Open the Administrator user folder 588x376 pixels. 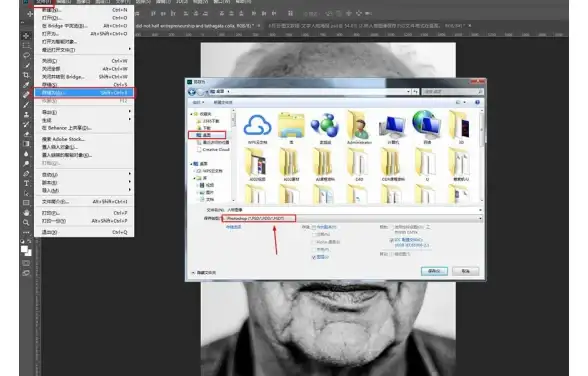click(359, 127)
